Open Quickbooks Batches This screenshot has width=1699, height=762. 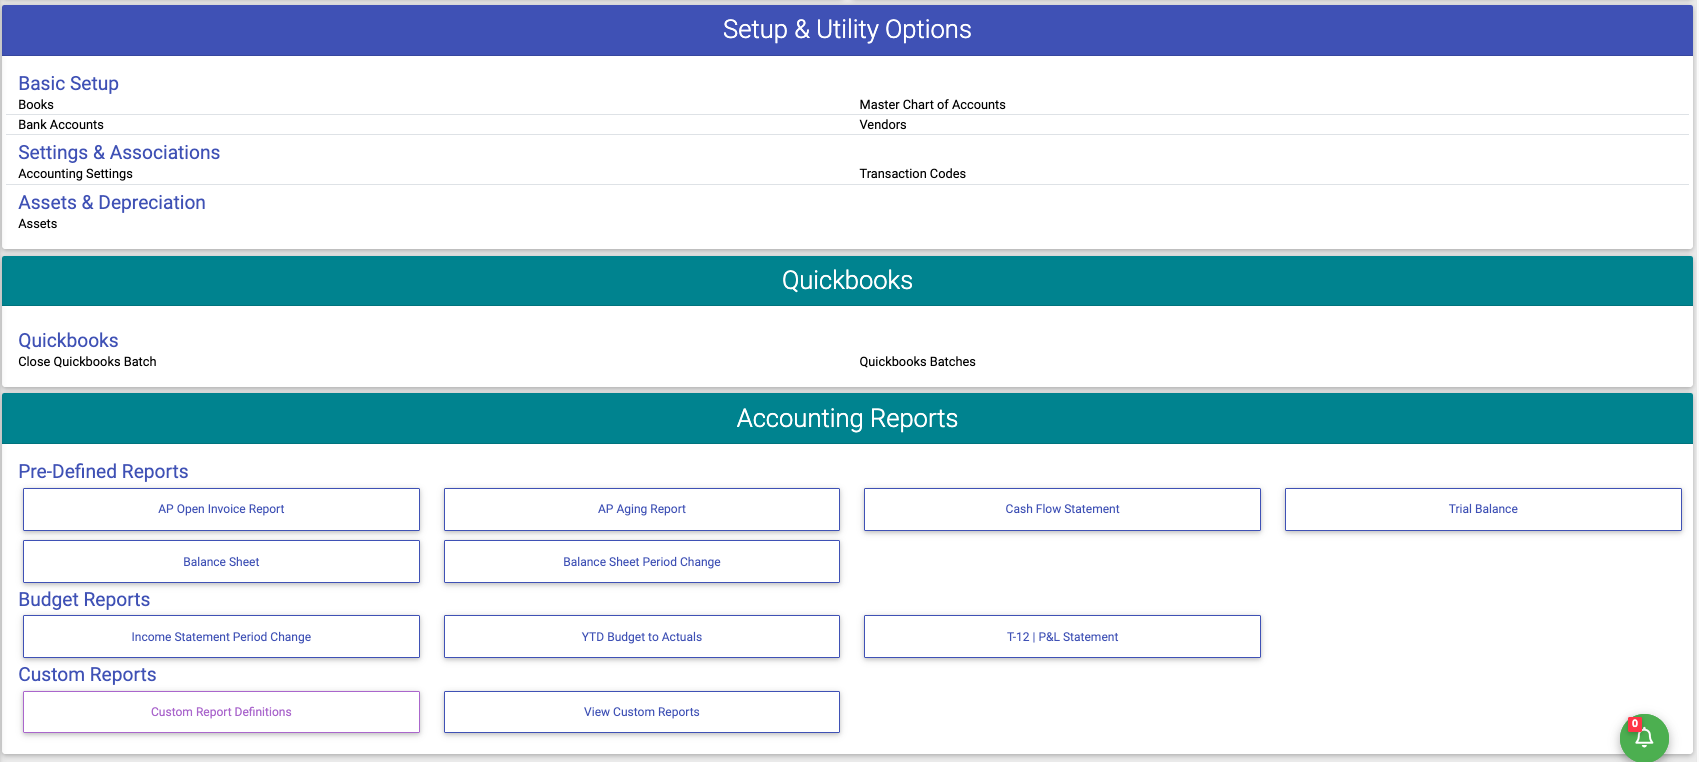point(917,362)
